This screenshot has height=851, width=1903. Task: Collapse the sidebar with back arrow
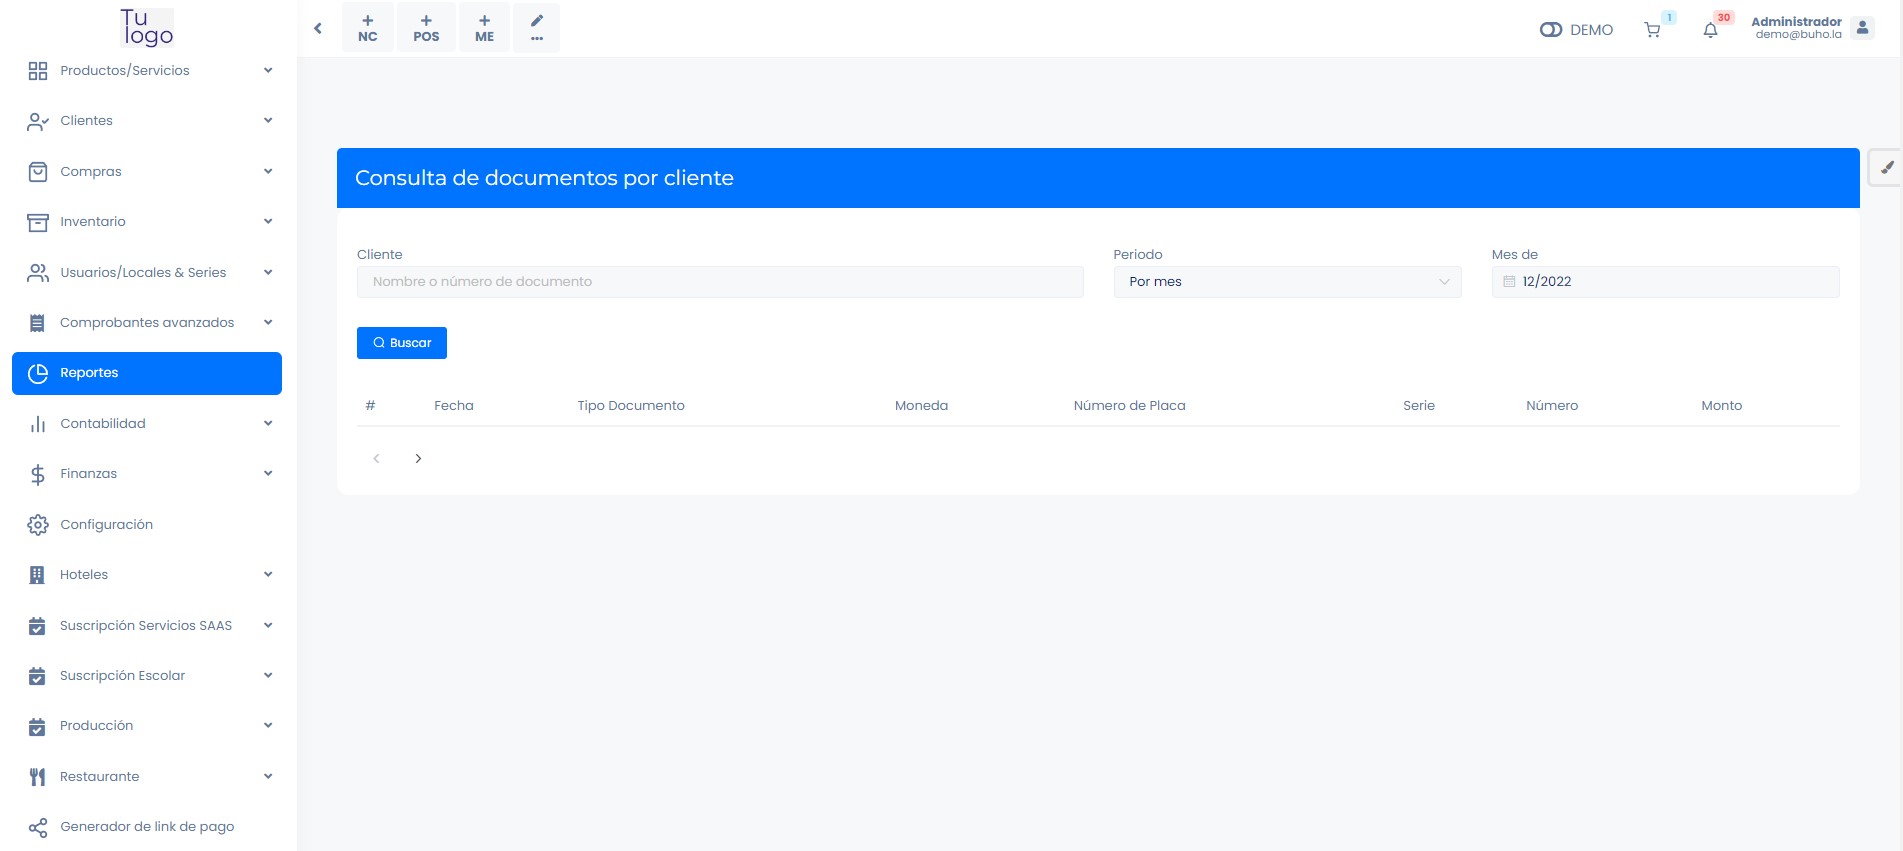pos(318,28)
